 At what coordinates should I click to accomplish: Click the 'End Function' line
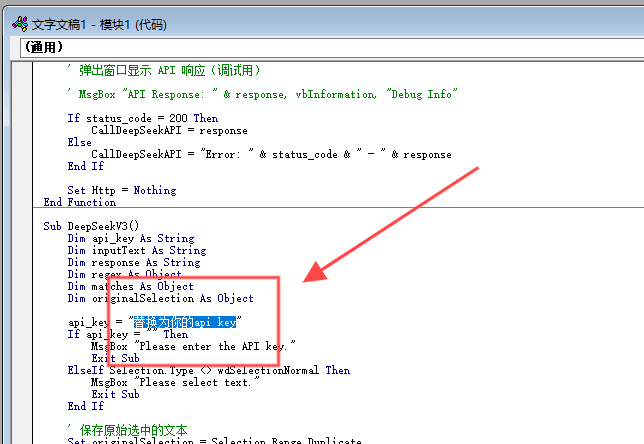[80, 202]
